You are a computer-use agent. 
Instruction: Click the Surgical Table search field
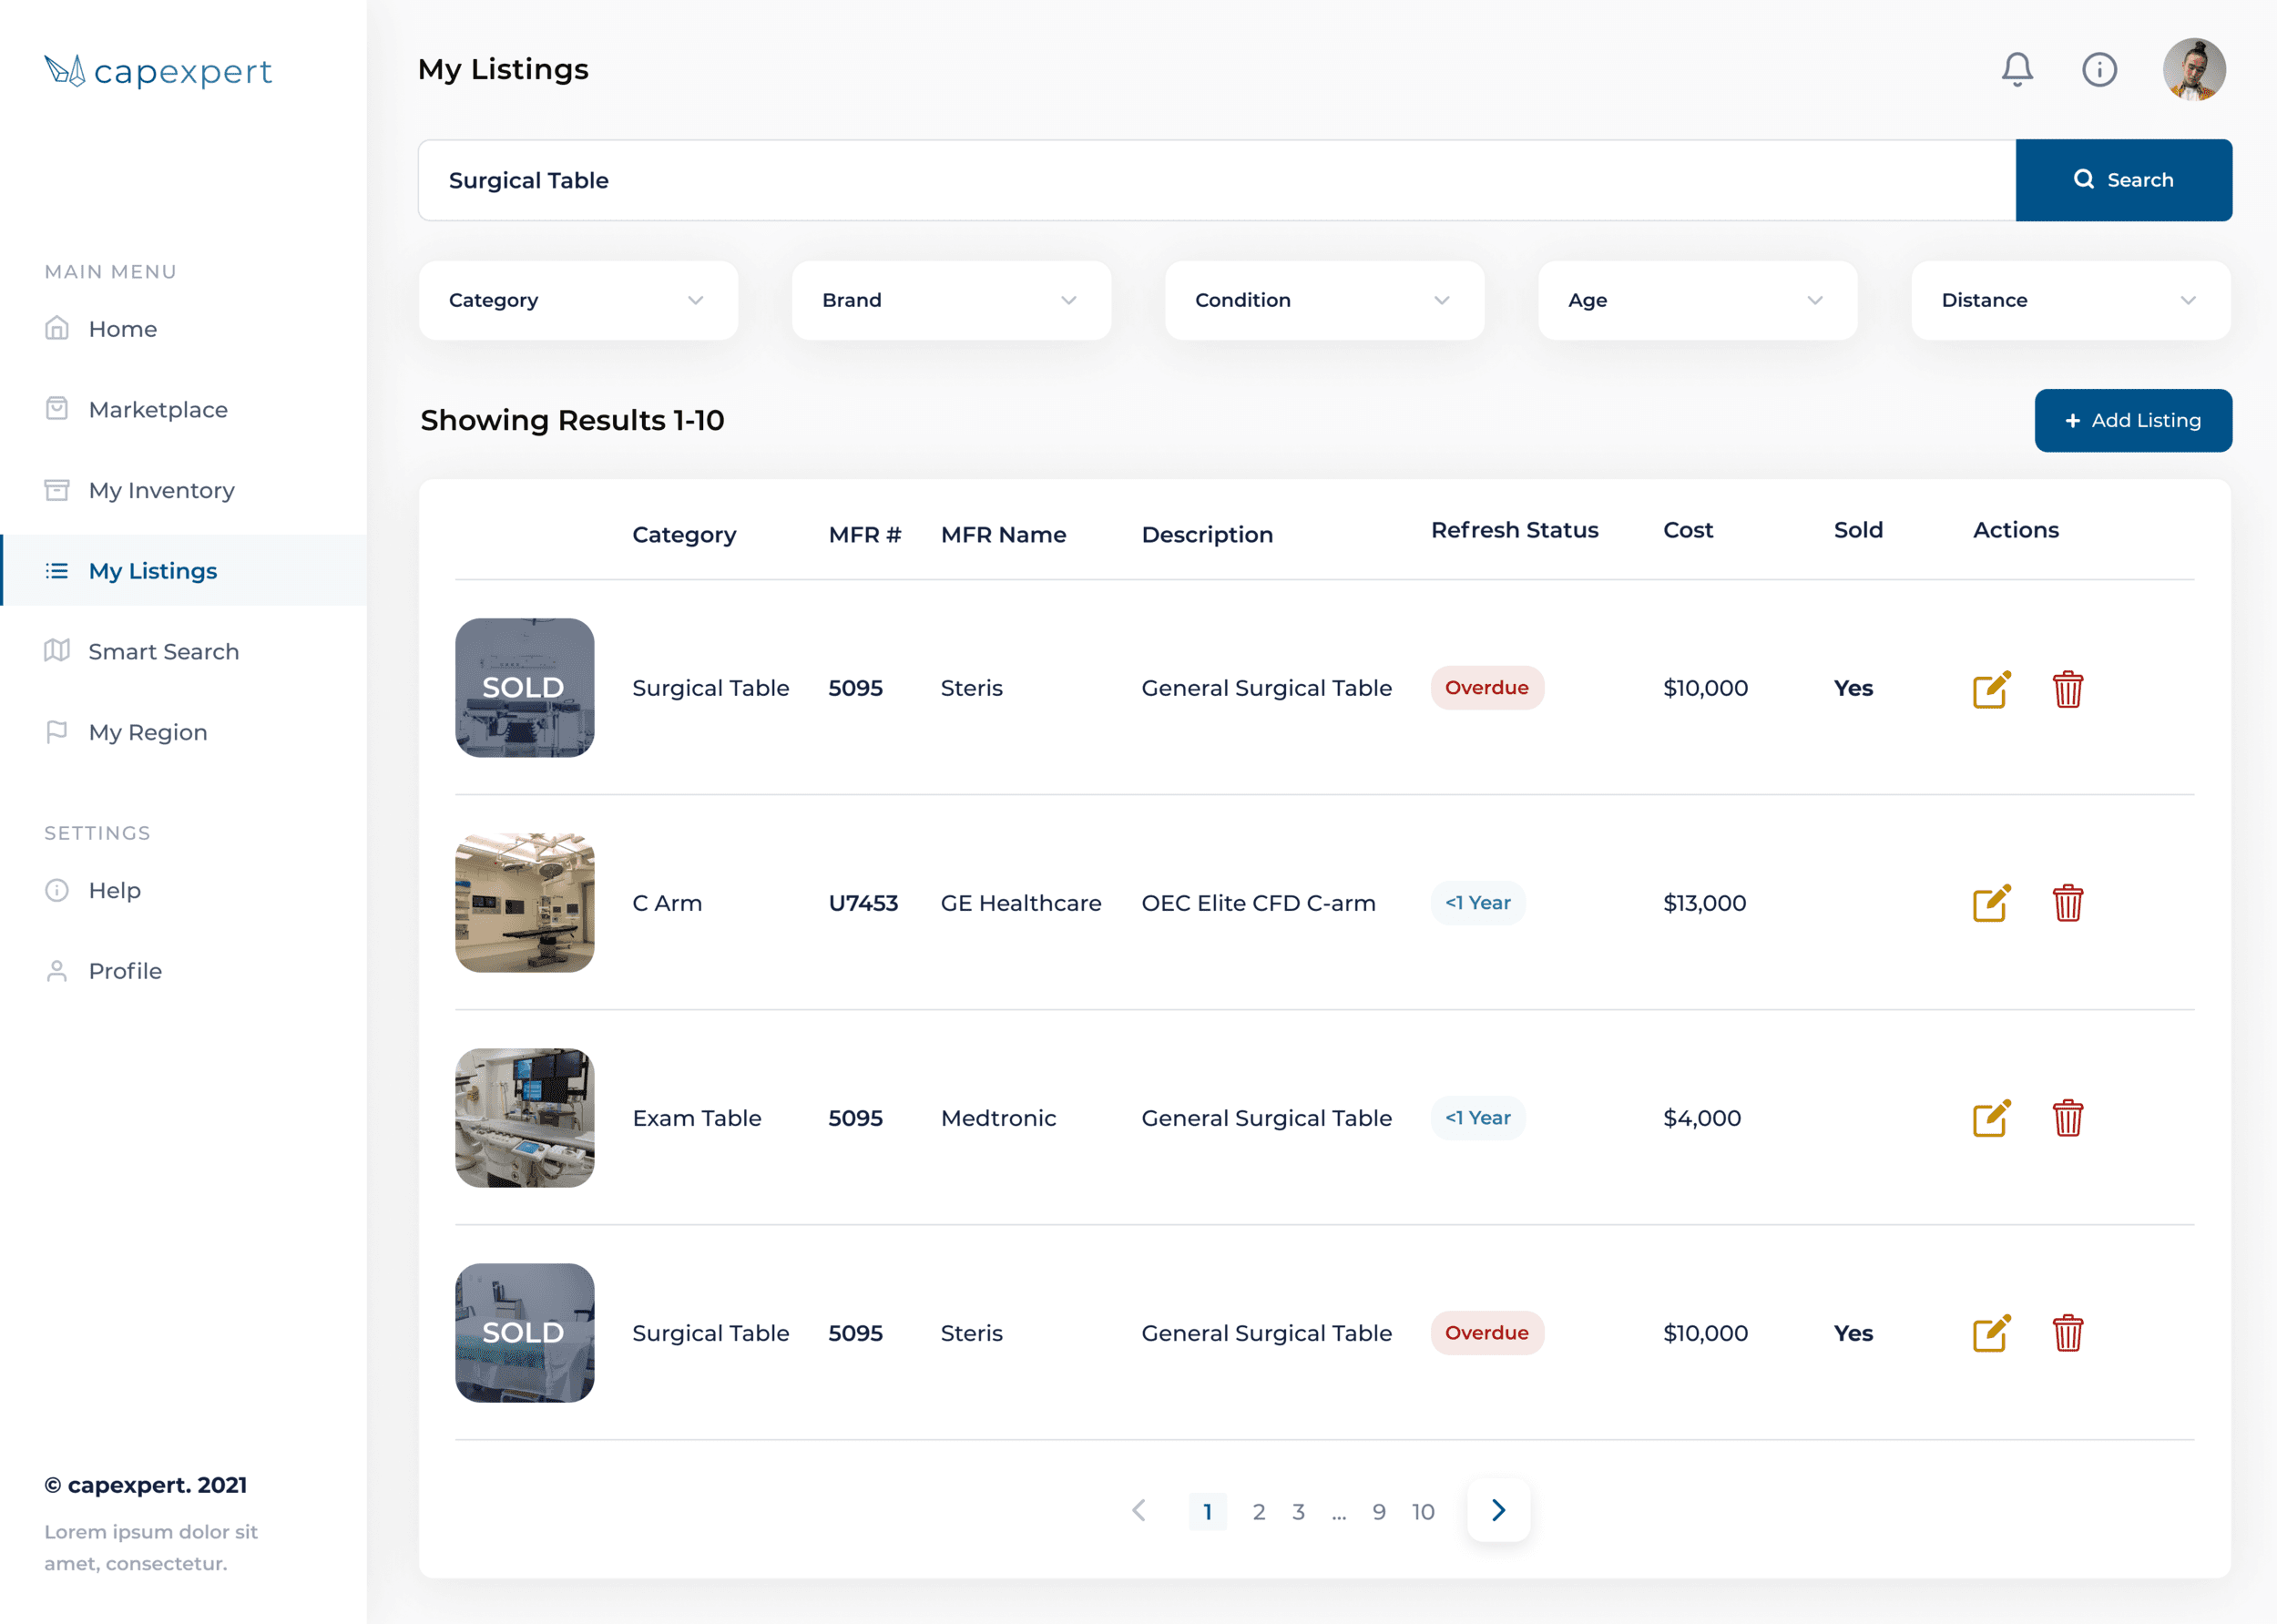coord(1216,180)
